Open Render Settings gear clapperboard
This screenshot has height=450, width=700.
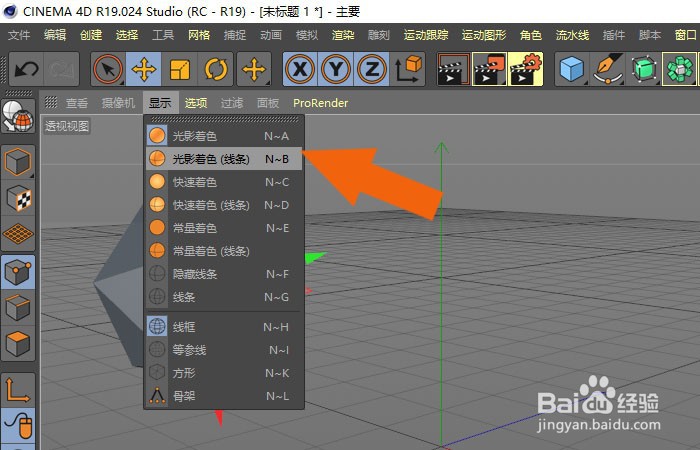tap(525, 69)
